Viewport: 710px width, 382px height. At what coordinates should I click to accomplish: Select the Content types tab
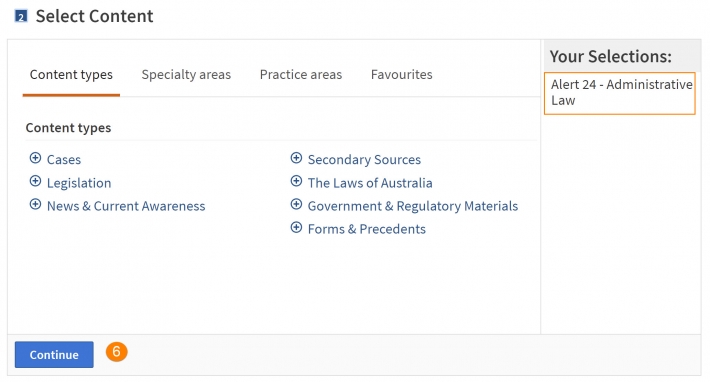(71, 75)
